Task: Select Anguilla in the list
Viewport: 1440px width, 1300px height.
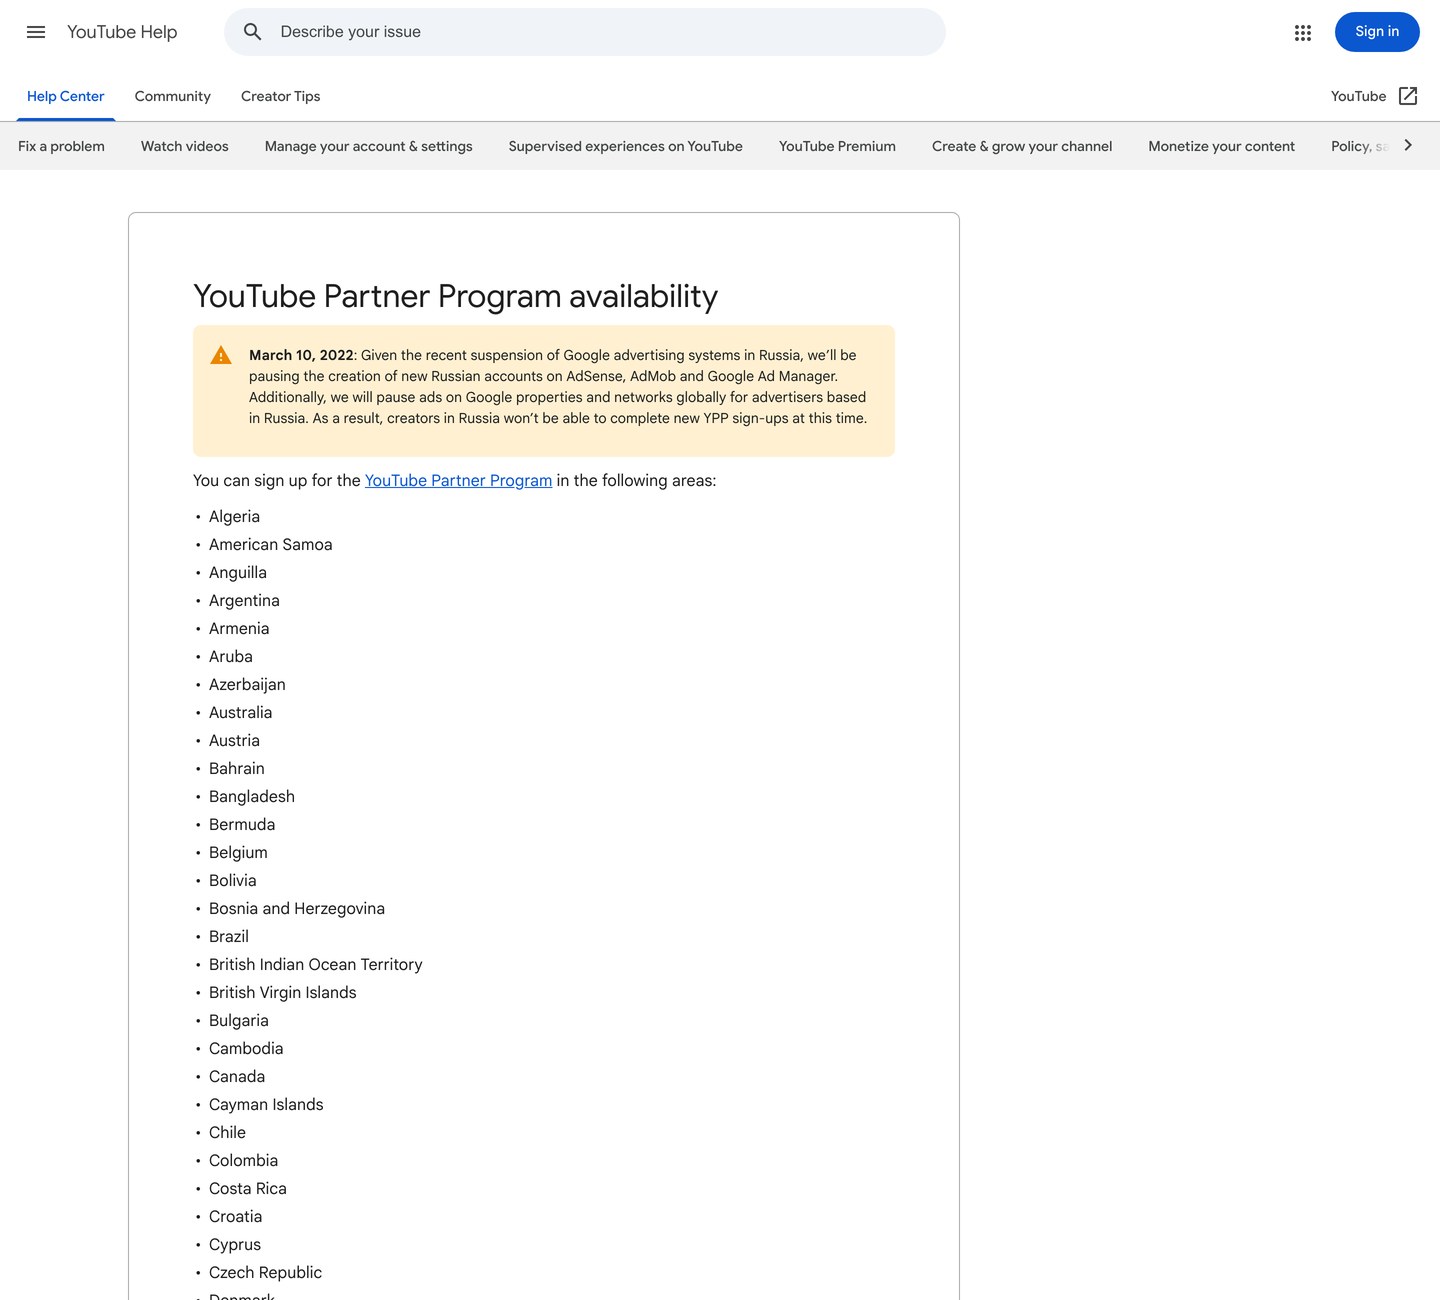Action: 238,572
